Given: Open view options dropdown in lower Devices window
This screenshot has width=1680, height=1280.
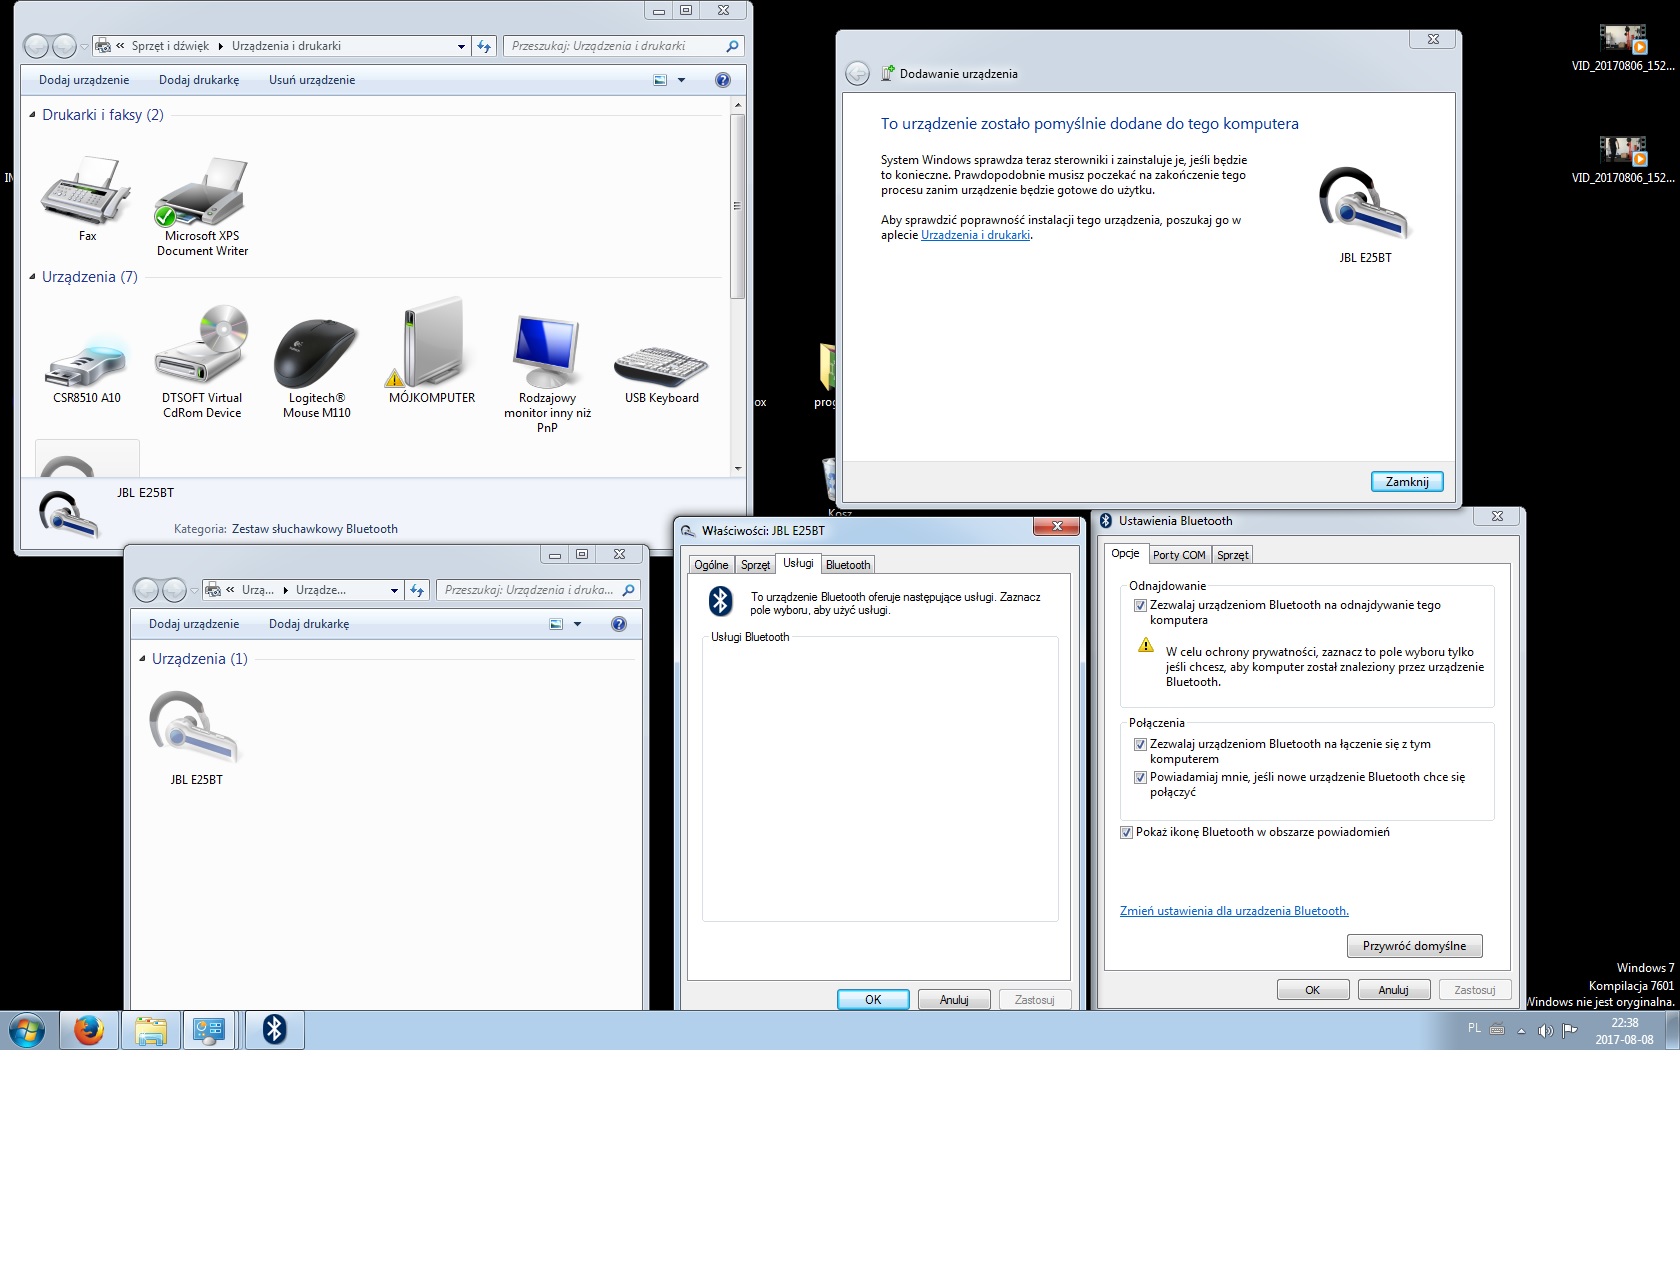Looking at the screenshot, I should [x=577, y=624].
